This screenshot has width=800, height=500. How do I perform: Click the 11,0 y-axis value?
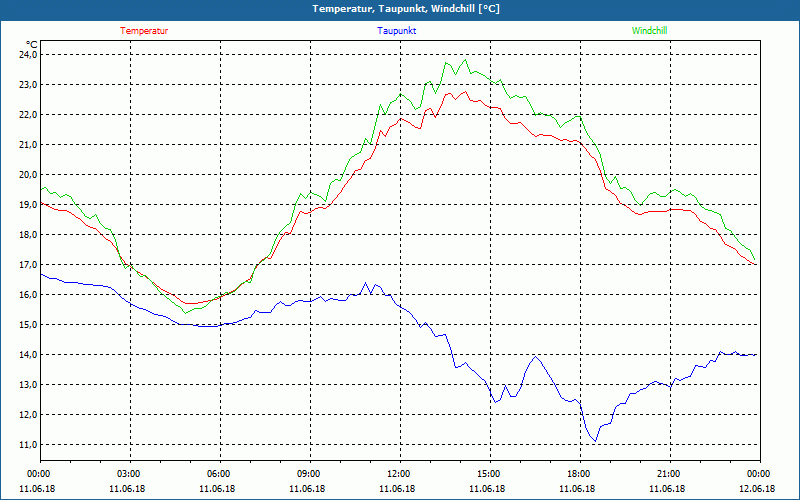29,445
